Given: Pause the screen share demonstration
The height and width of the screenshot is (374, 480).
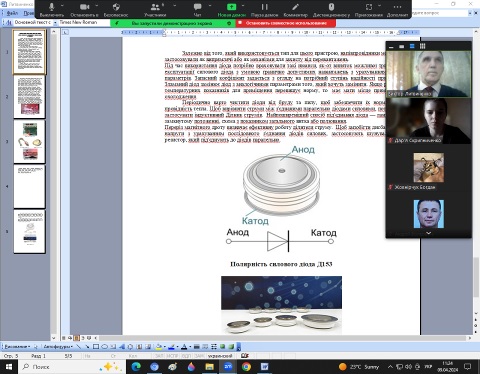Looking at the screenshot, I should point(264,9).
